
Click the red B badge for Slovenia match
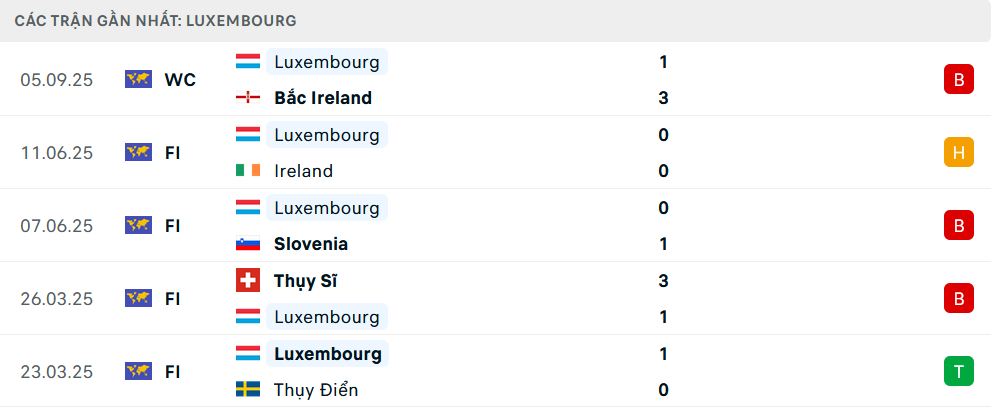(958, 226)
